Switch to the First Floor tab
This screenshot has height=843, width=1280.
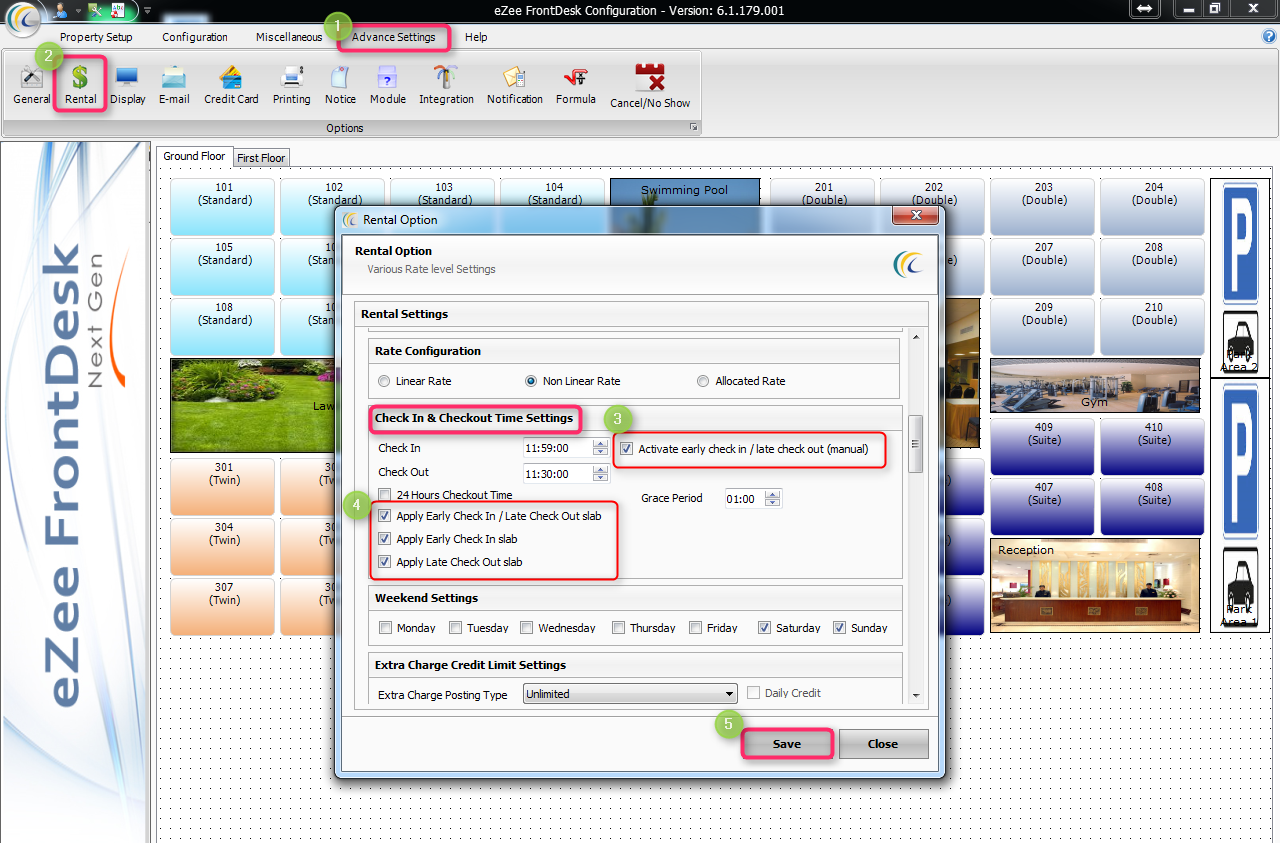pos(261,158)
